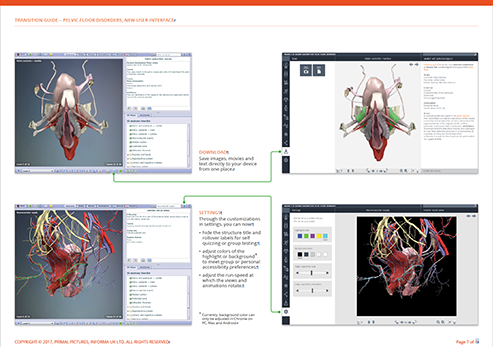
Task: Pick the cyan highlight color swatch
Action: [x=325, y=236]
